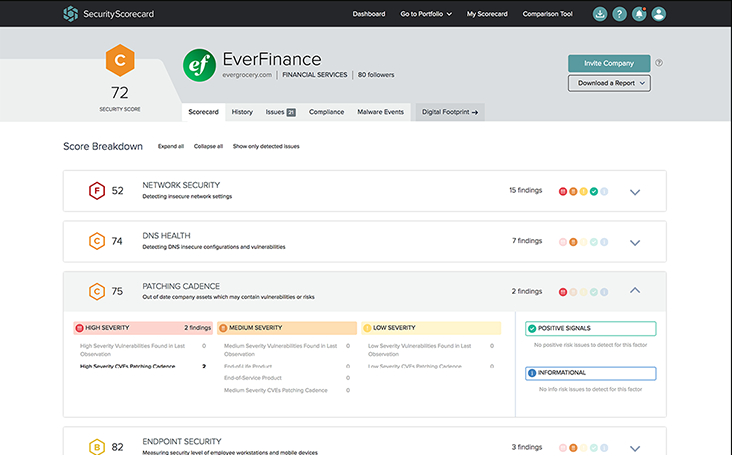The image size is (732, 455).
Task: Collapse the Patching Cadence section chevron
Action: (x=635, y=290)
